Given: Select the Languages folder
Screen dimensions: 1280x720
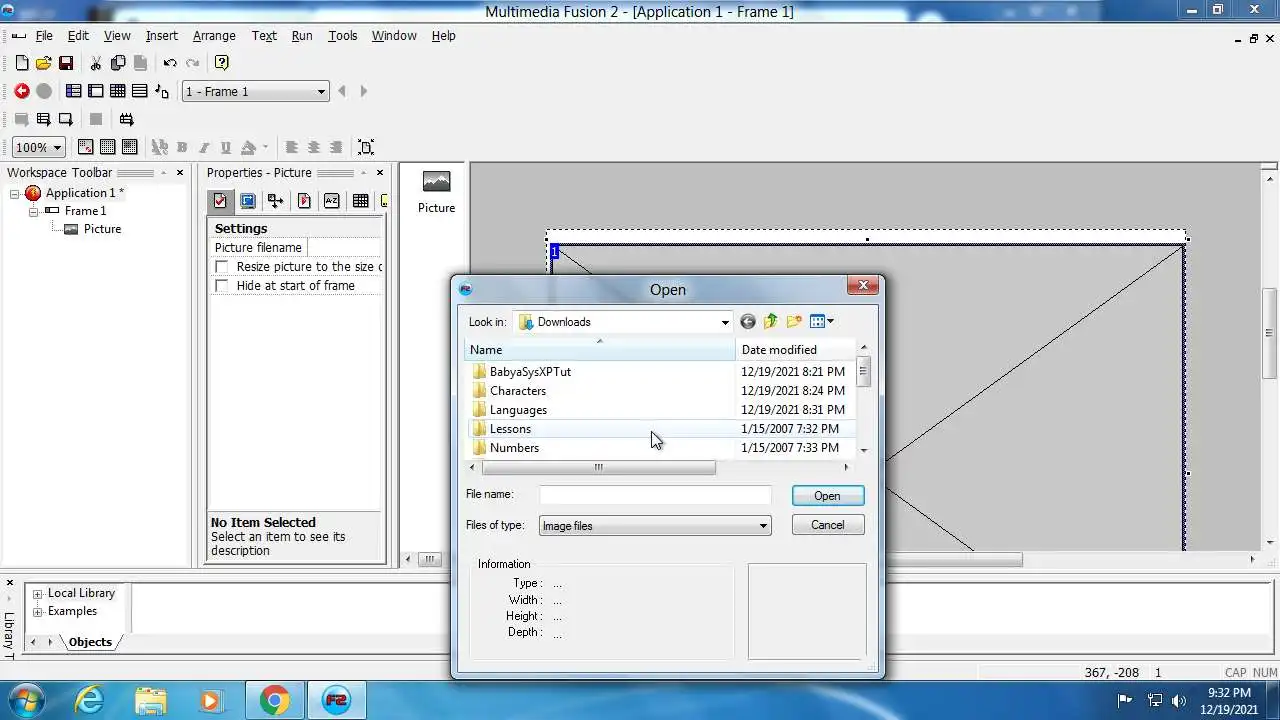Looking at the screenshot, I should coord(518,410).
